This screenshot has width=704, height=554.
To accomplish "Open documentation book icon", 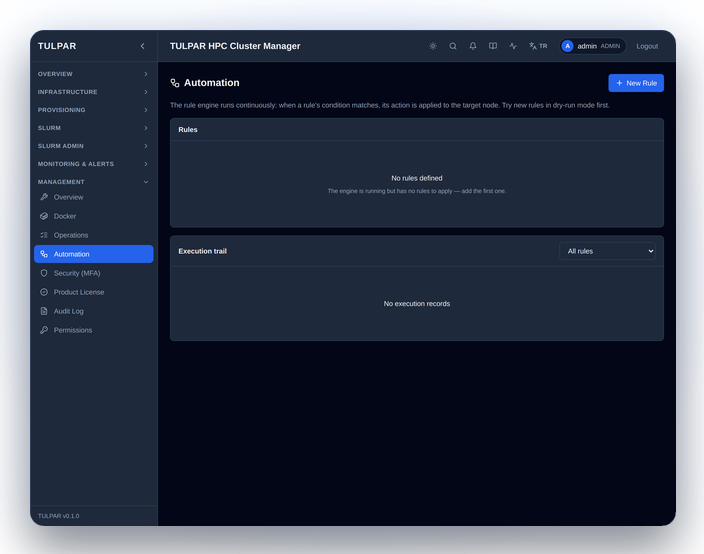I will tap(493, 46).
